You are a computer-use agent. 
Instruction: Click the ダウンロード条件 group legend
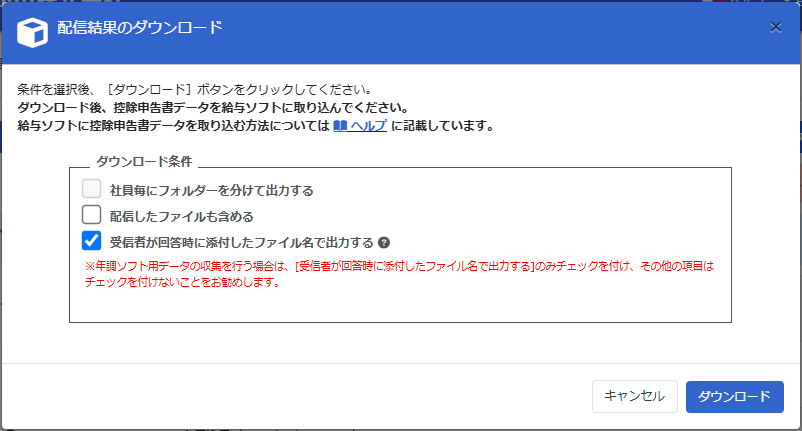pyautogui.click(x=144, y=160)
